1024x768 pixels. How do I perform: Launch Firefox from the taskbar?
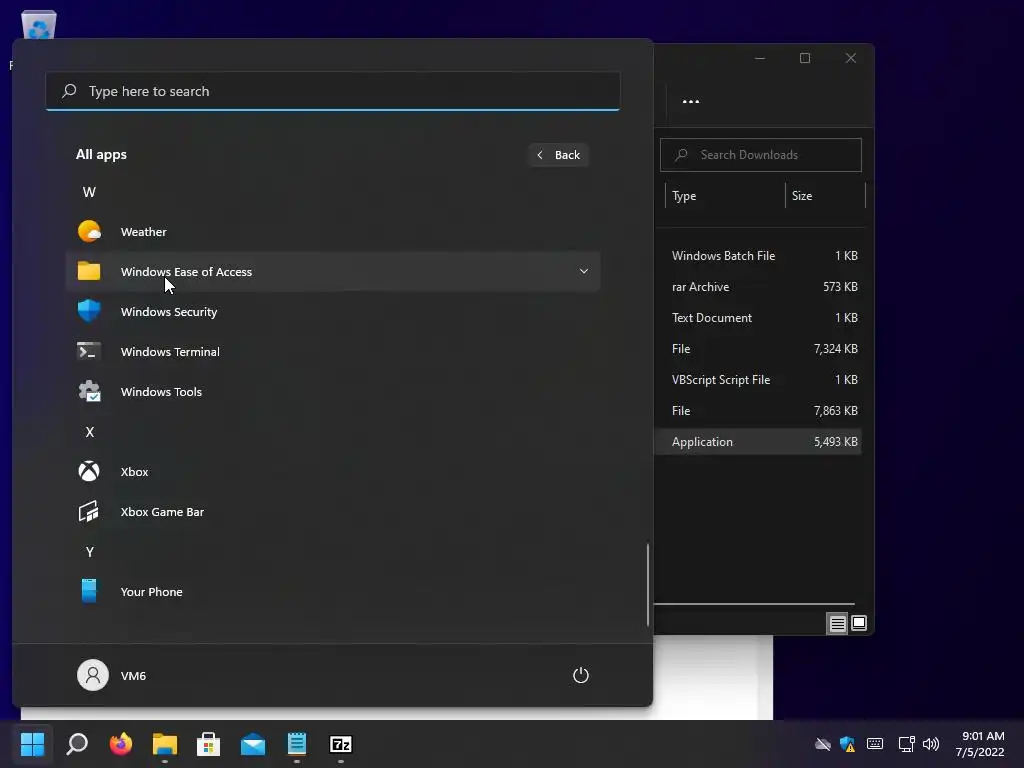pyautogui.click(x=121, y=744)
